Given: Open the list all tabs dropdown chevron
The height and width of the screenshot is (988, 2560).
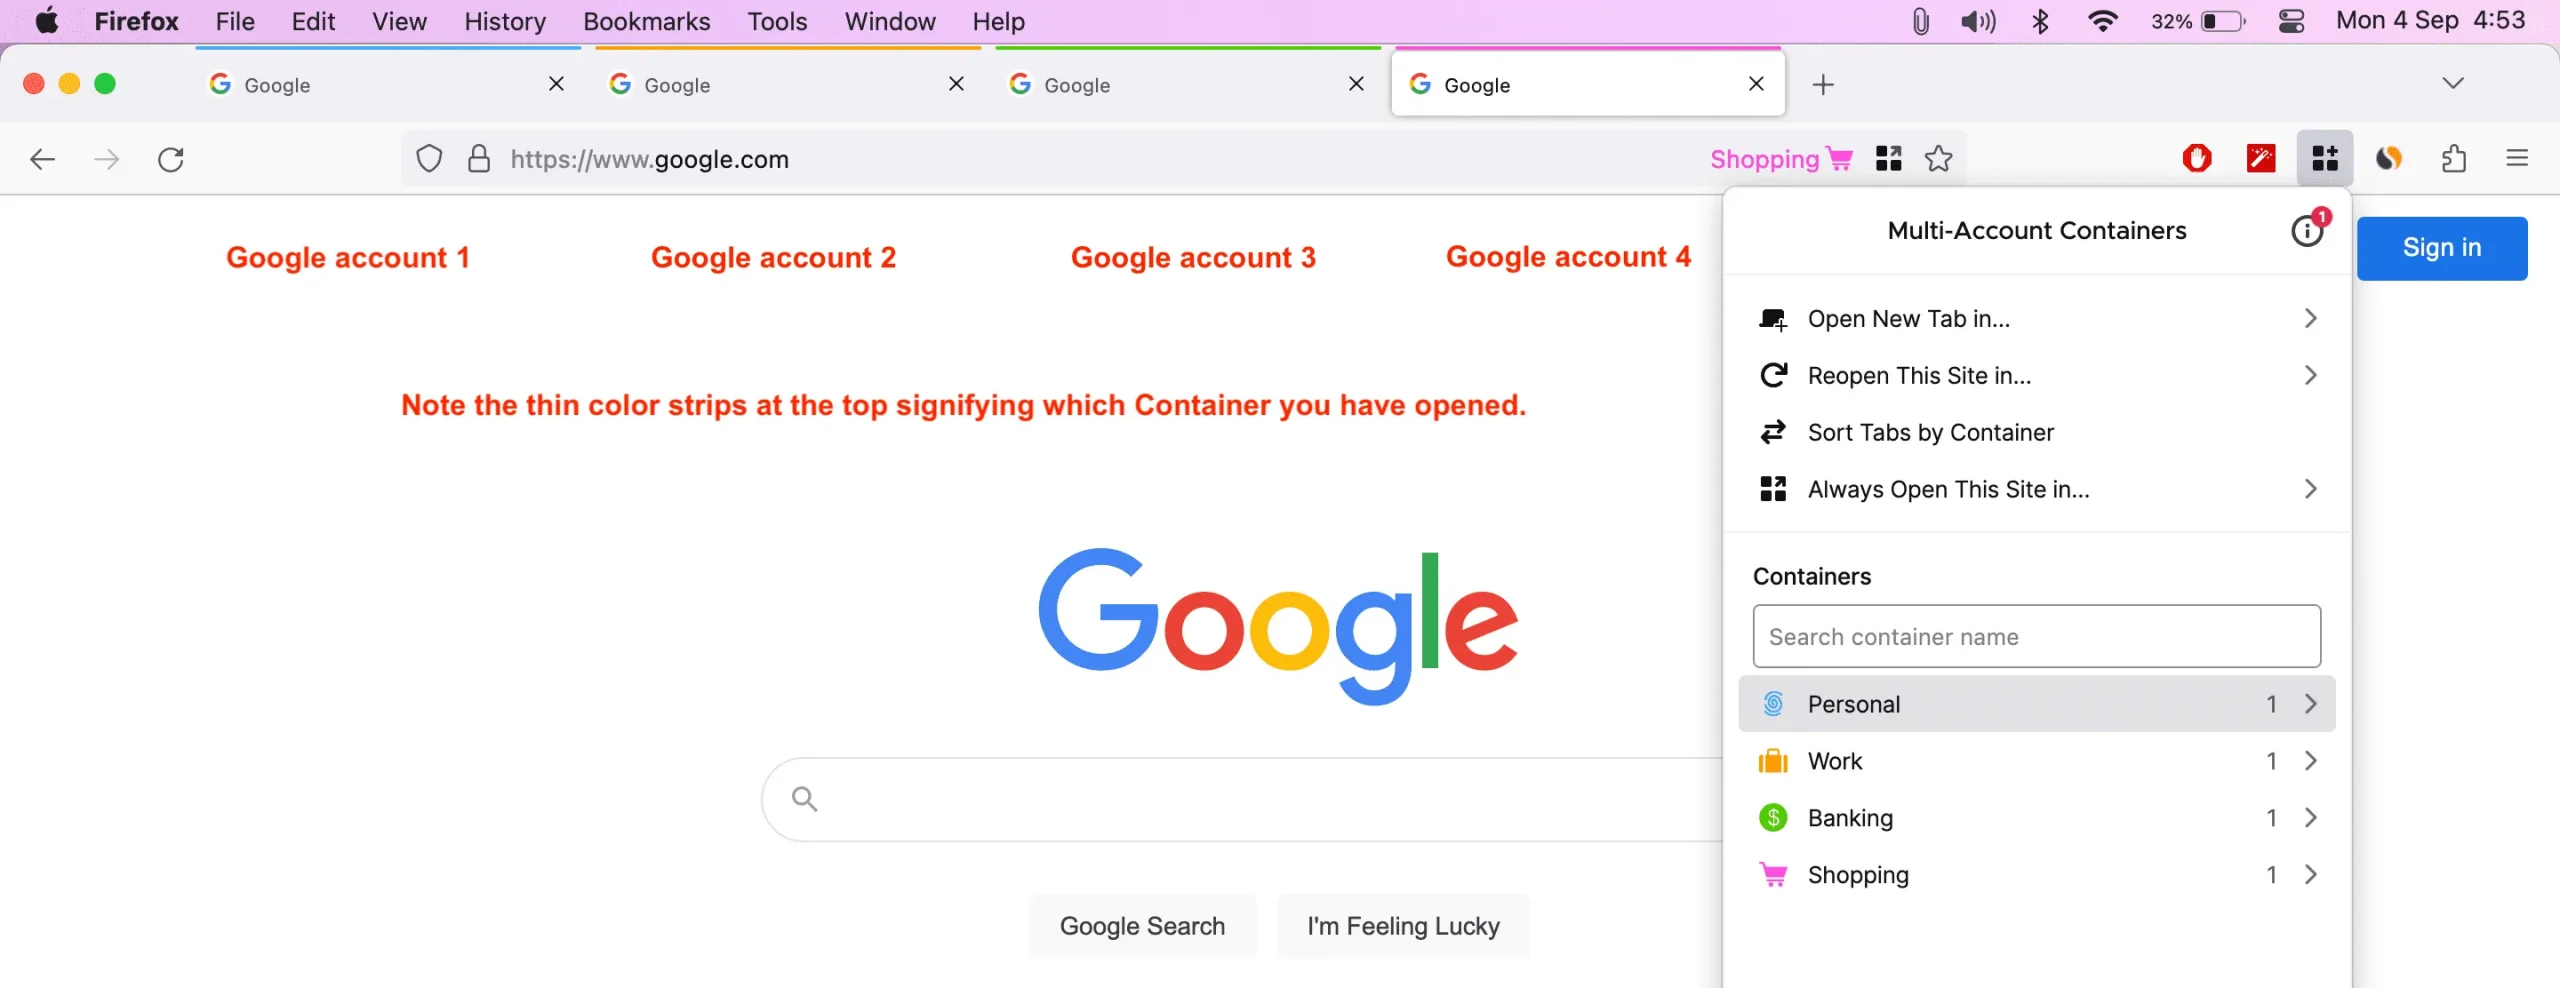Looking at the screenshot, I should 2453,83.
